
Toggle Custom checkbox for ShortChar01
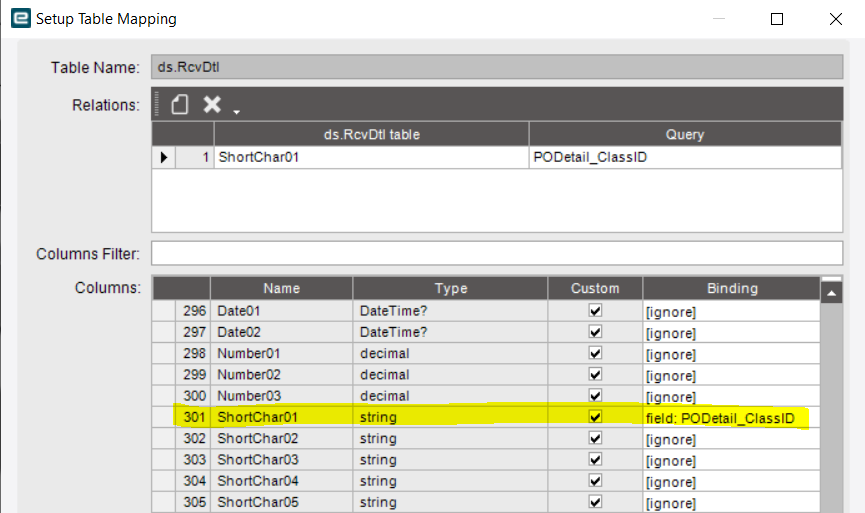(x=595, y=416)
